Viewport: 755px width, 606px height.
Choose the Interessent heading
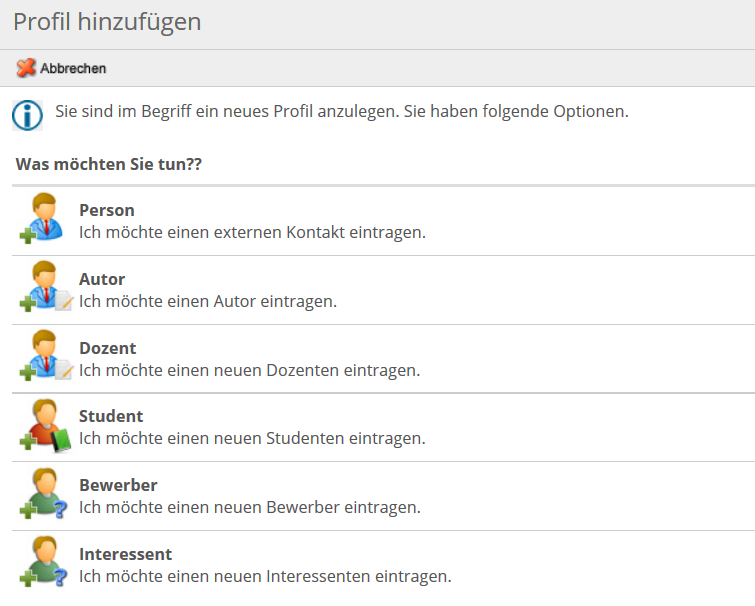click(126, 554)
